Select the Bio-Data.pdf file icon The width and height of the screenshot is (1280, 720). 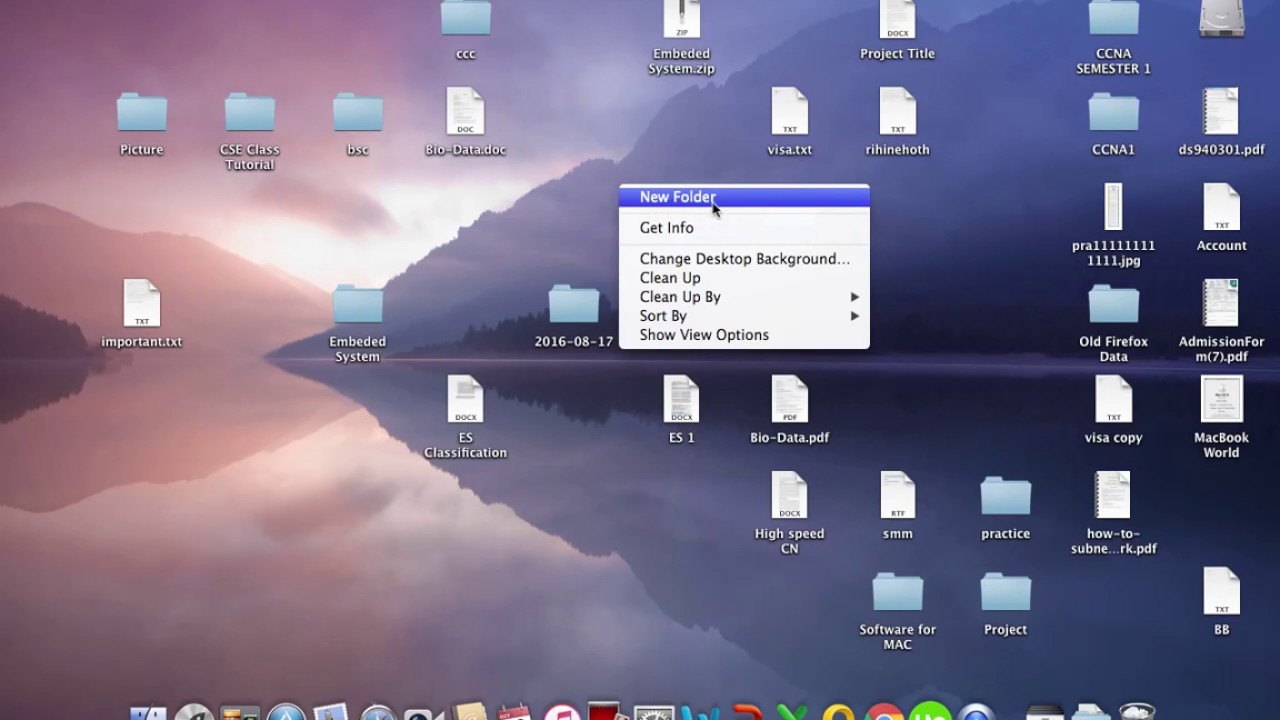pos(790,399)
